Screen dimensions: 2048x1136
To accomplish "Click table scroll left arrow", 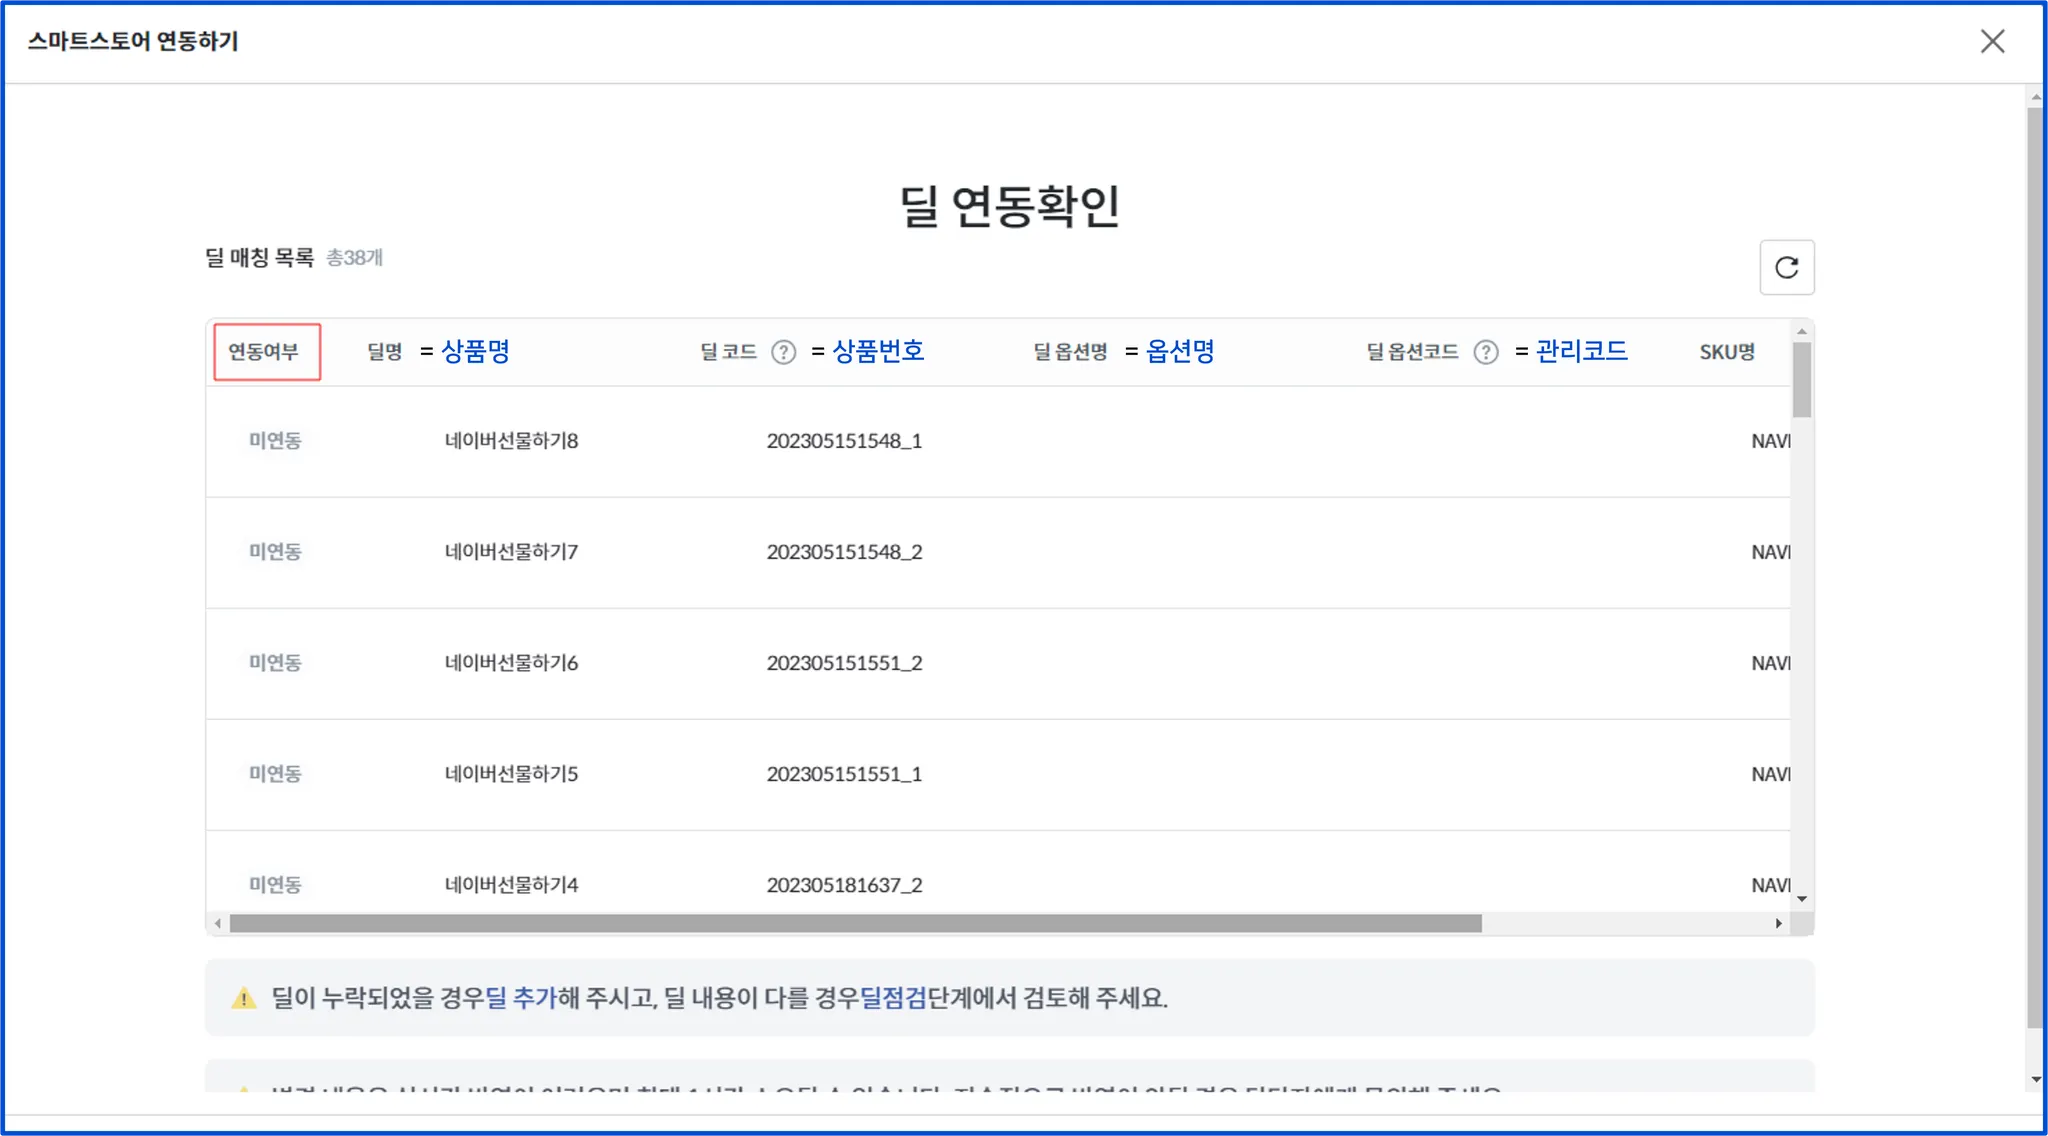I will click(218, 923).
